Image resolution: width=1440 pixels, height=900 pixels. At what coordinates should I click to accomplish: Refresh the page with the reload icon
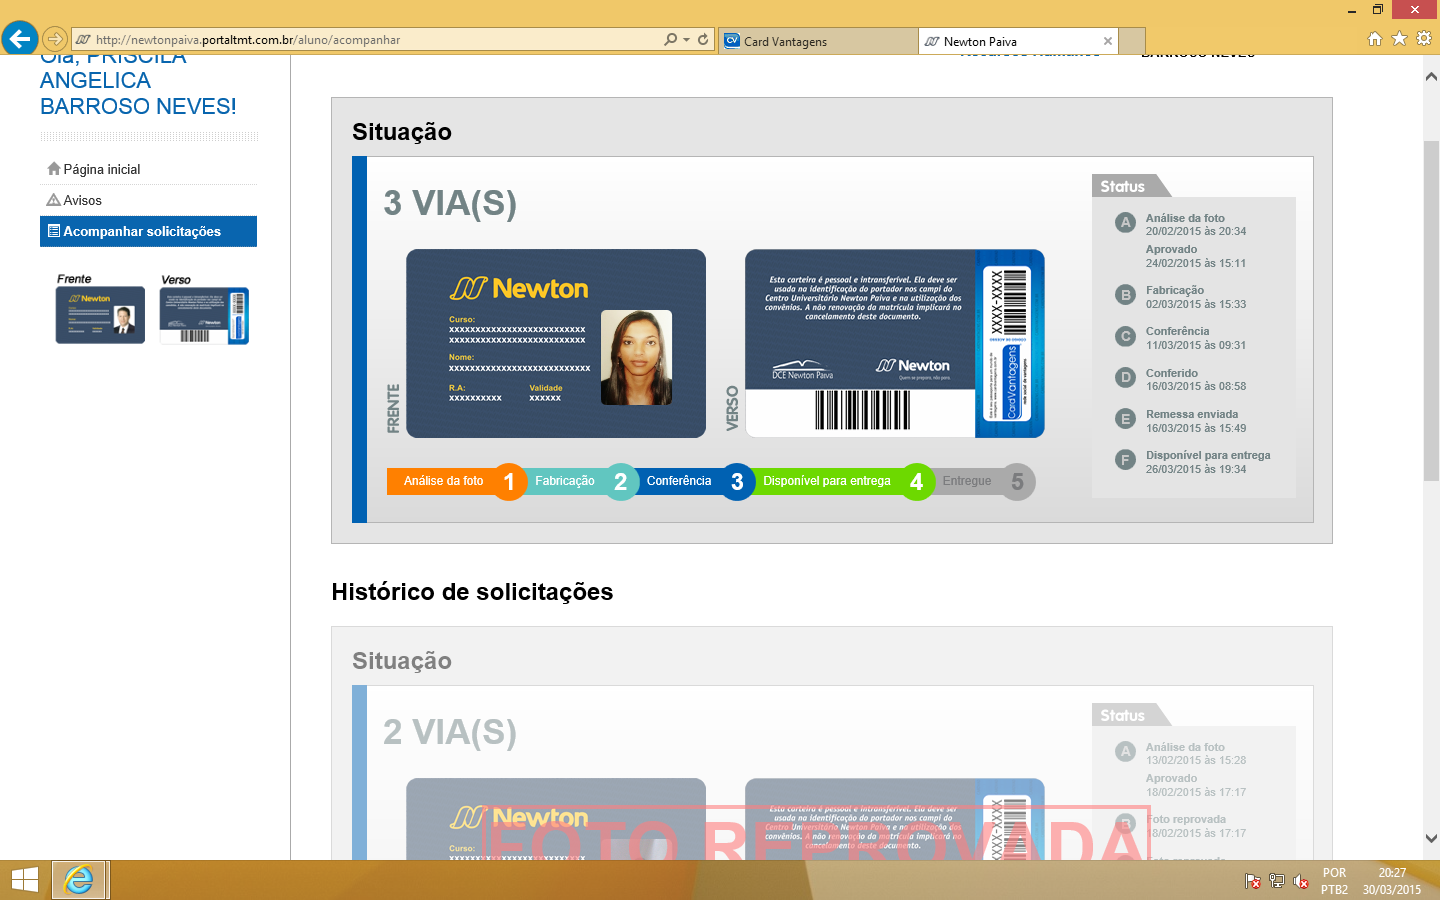tap(703, 39)
